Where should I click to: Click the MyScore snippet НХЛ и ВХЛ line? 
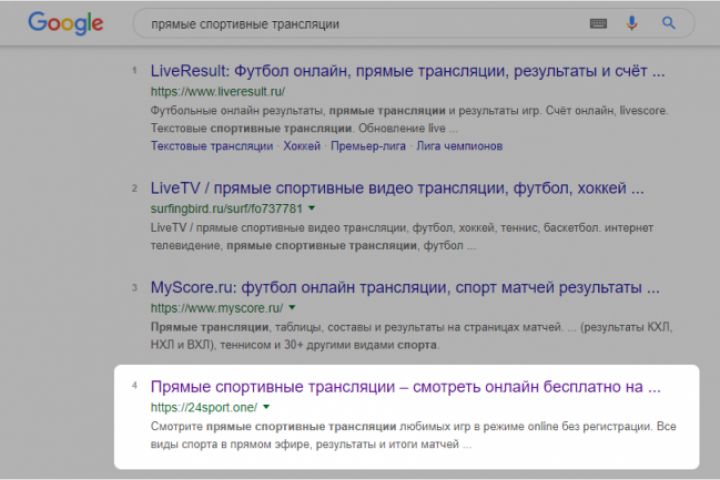click(x=294, y=345)
